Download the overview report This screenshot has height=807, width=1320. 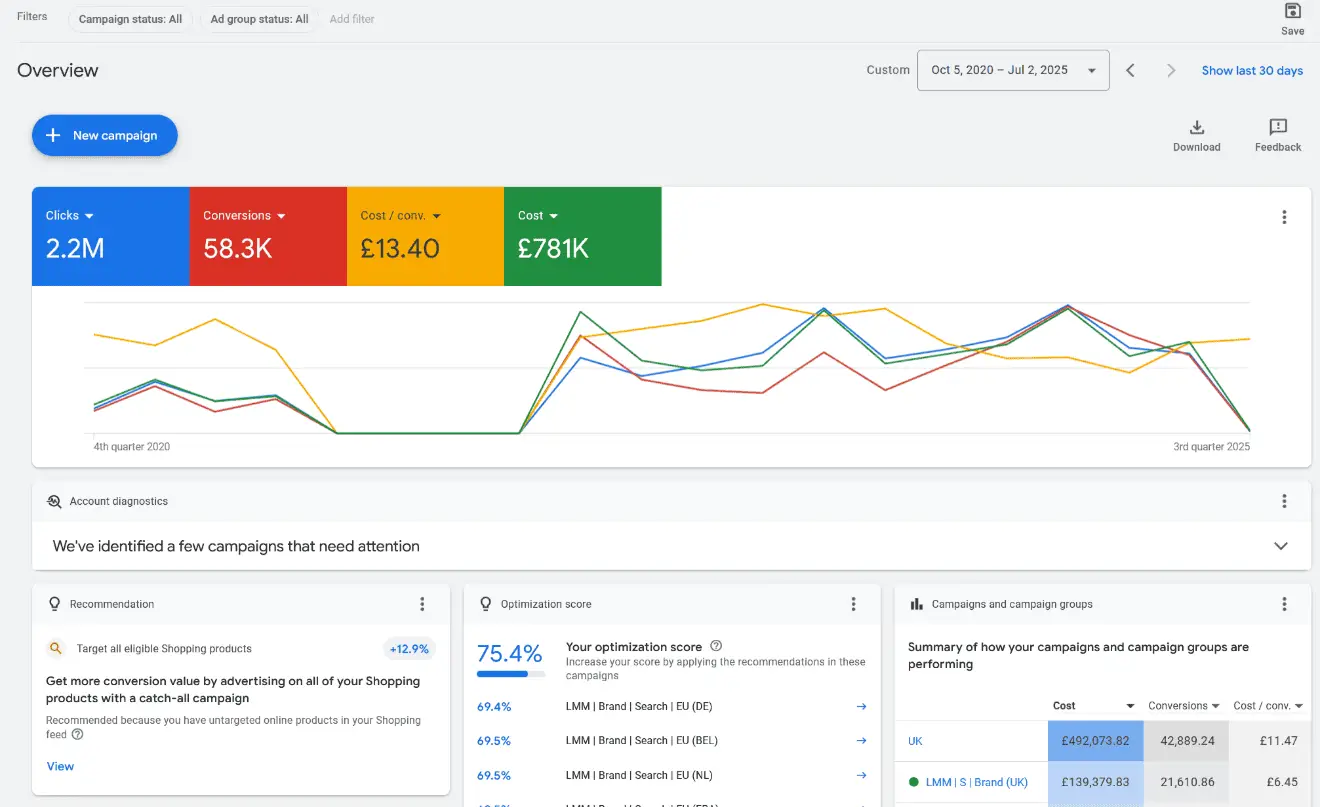pyautogui.click(x=1196, y=128)
